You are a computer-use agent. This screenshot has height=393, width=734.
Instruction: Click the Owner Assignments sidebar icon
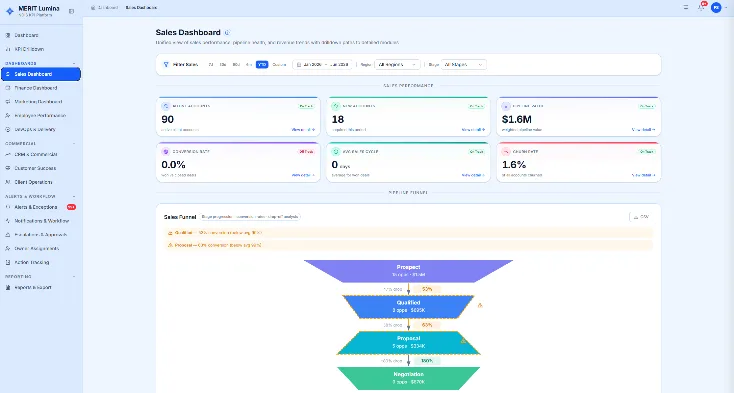pos(7,248)
